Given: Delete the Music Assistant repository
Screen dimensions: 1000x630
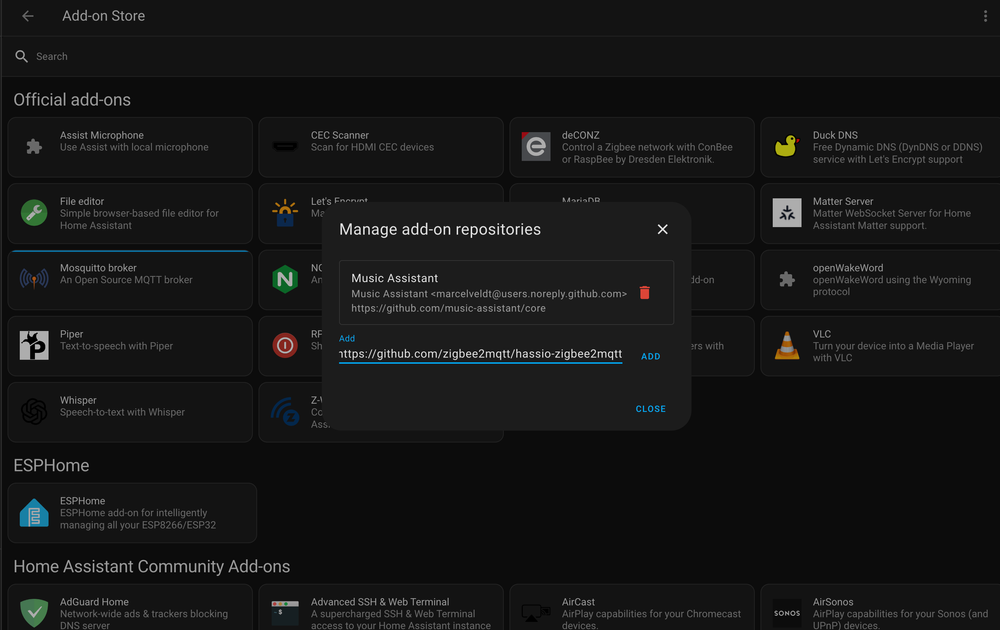Looking at the screenshot, I should point(645,293).
